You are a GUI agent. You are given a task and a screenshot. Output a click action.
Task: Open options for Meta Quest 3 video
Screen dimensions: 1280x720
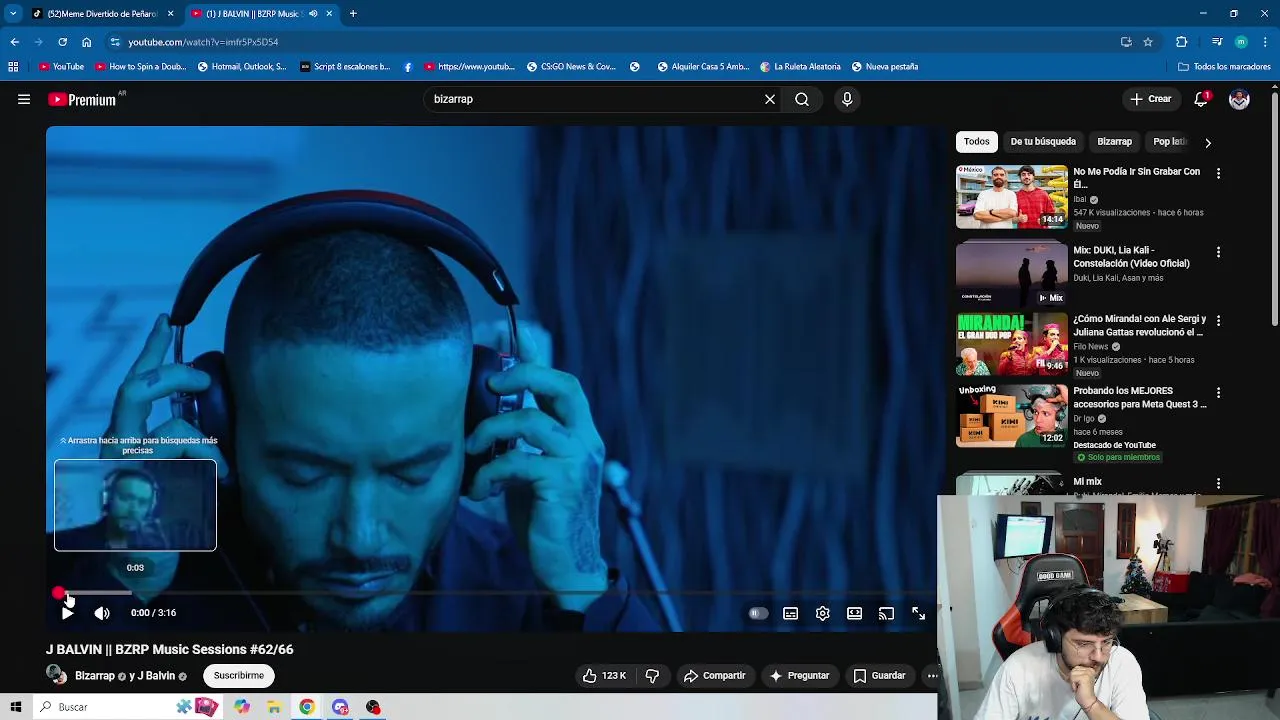pyautogui.click(x=1218, y=392)
